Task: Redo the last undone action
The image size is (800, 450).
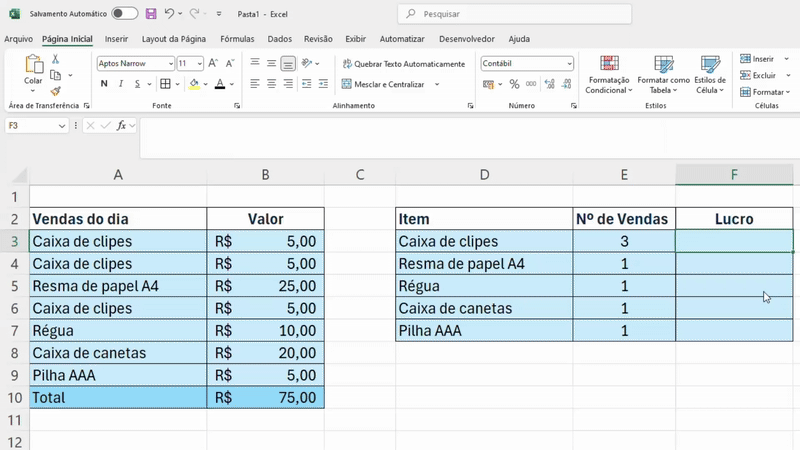Action: [194, 14]
